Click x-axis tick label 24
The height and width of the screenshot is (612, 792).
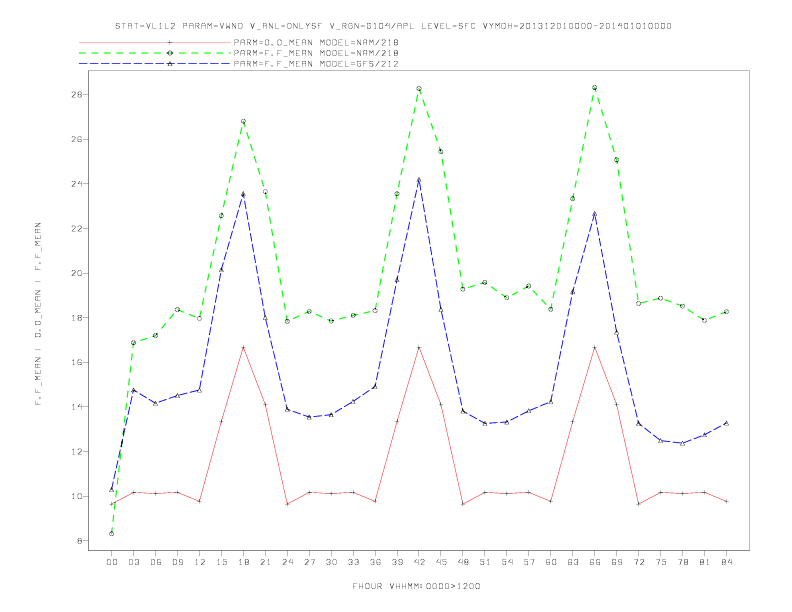287,562
